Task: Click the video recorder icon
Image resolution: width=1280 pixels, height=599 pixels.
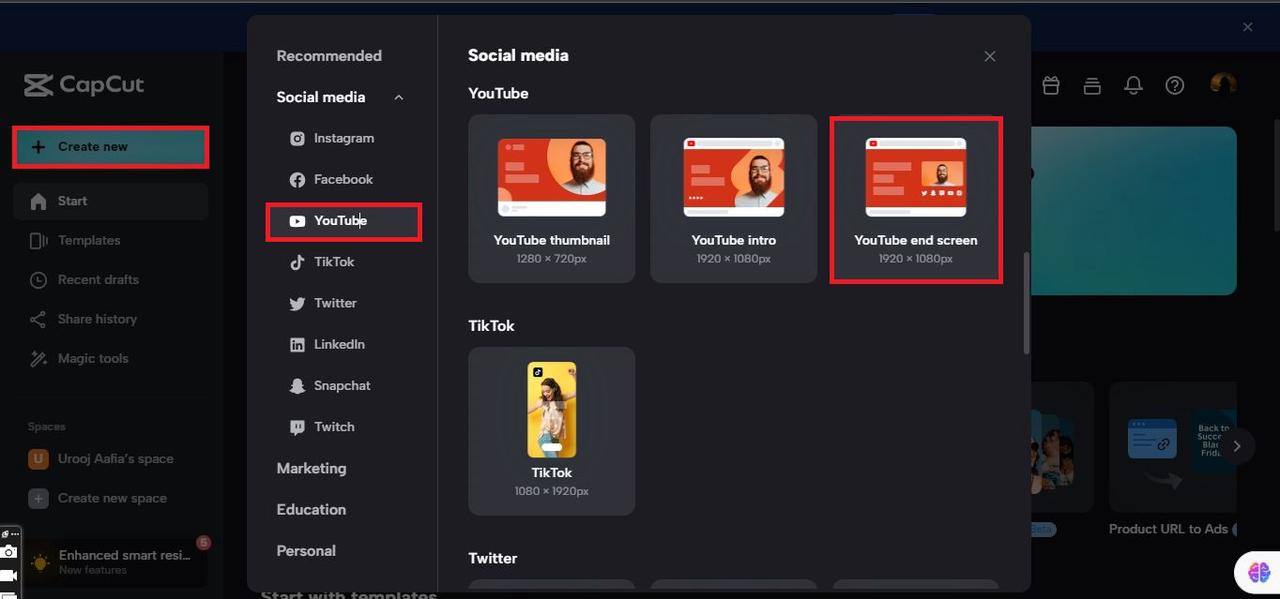Action: 9,576
